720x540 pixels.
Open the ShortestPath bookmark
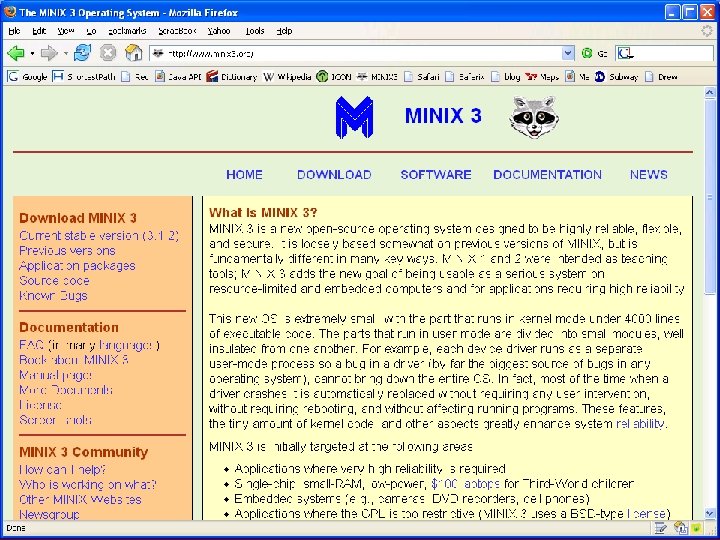click(84, 77)
